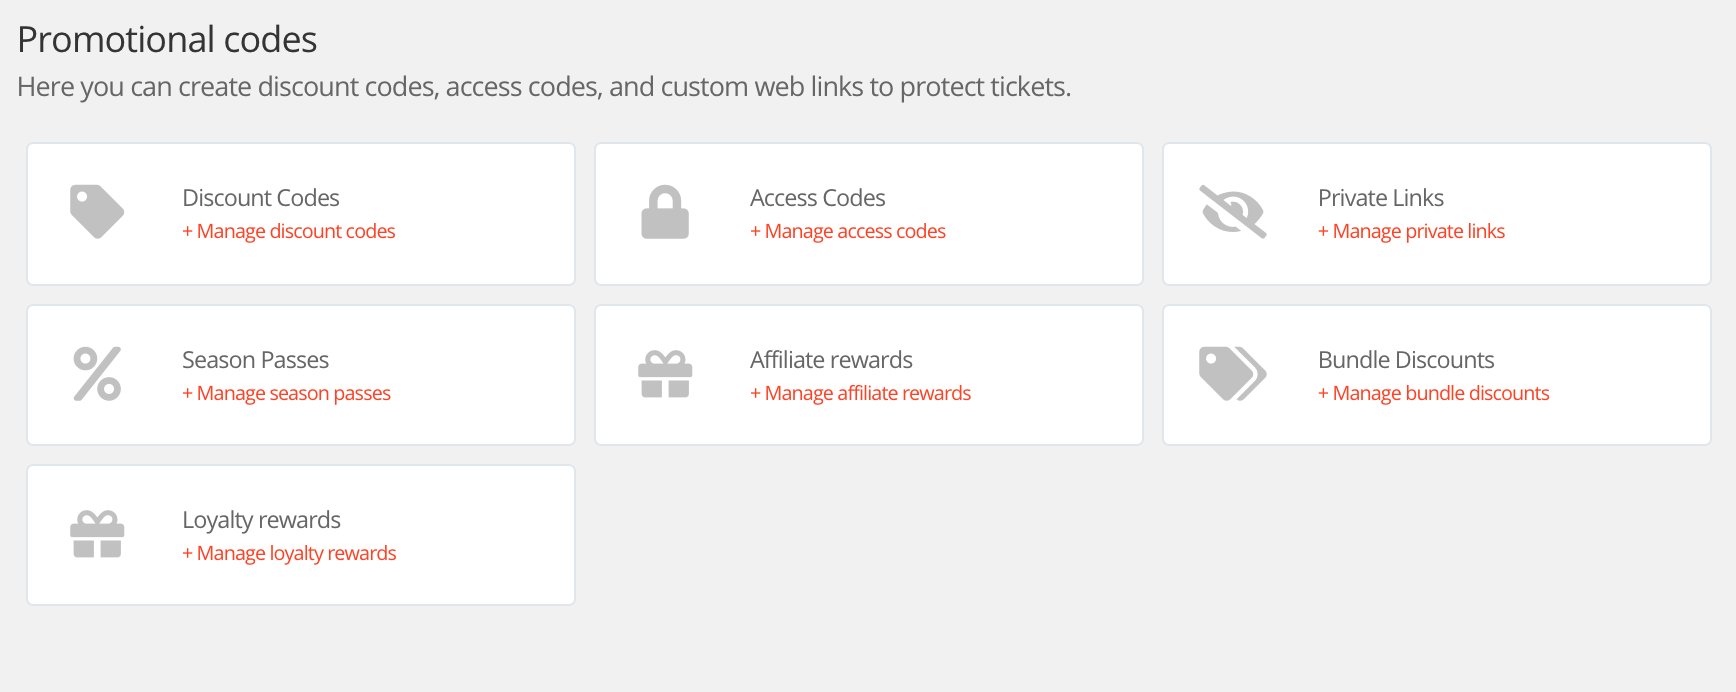Go to Manage season passes
The height and width of the screenshot is (692, 1736).
click(x=286, y=393)
